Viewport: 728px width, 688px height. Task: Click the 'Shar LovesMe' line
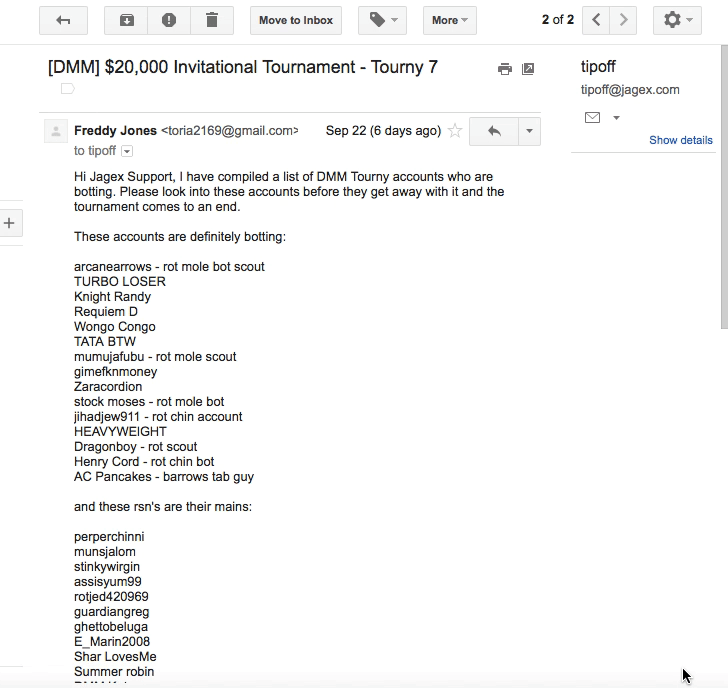115,657
